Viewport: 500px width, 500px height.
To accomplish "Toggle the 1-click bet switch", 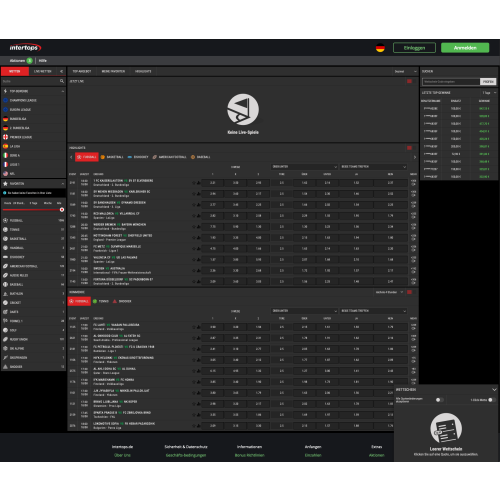I will [492, 400].
